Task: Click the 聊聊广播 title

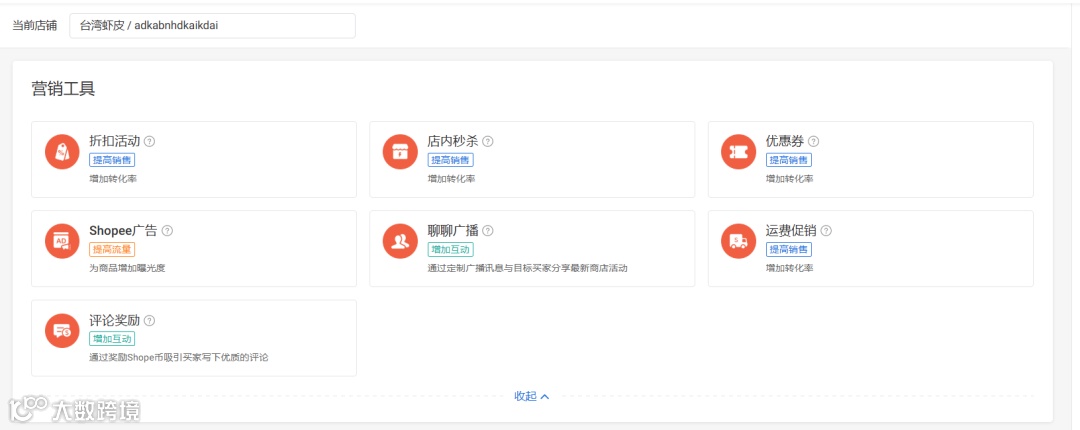Action: (453, 231)
